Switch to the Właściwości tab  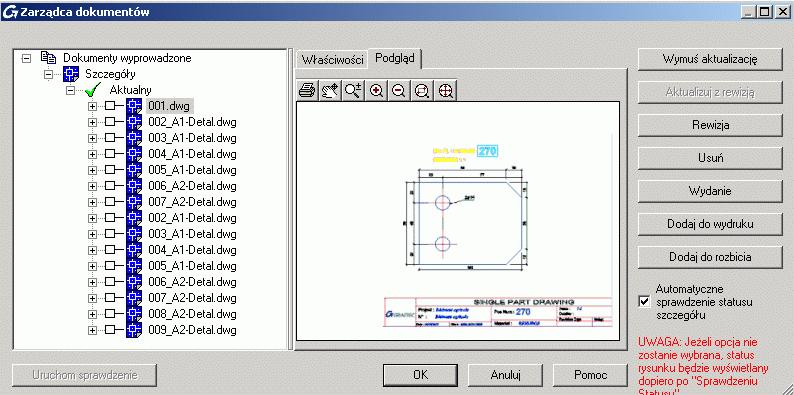(x=333, y=60)
